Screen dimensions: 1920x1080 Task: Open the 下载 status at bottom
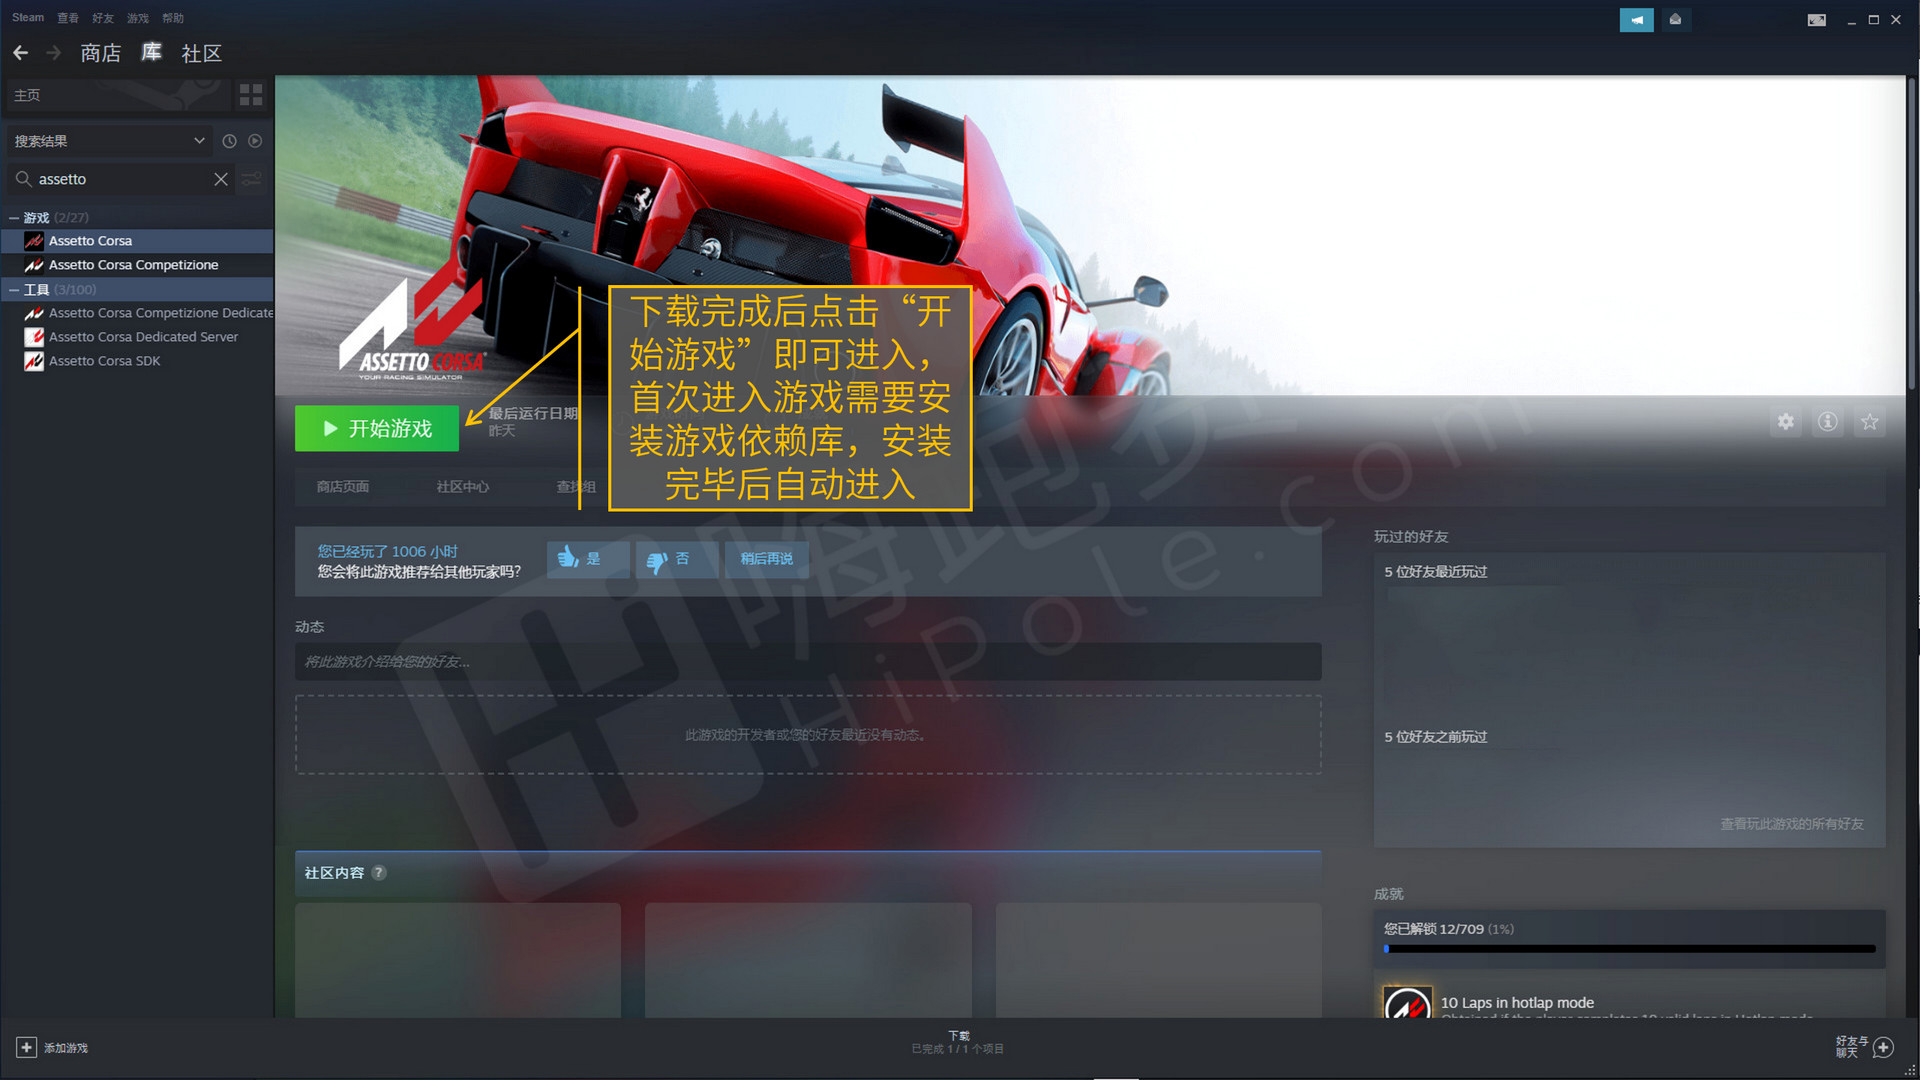(958, 1043)
